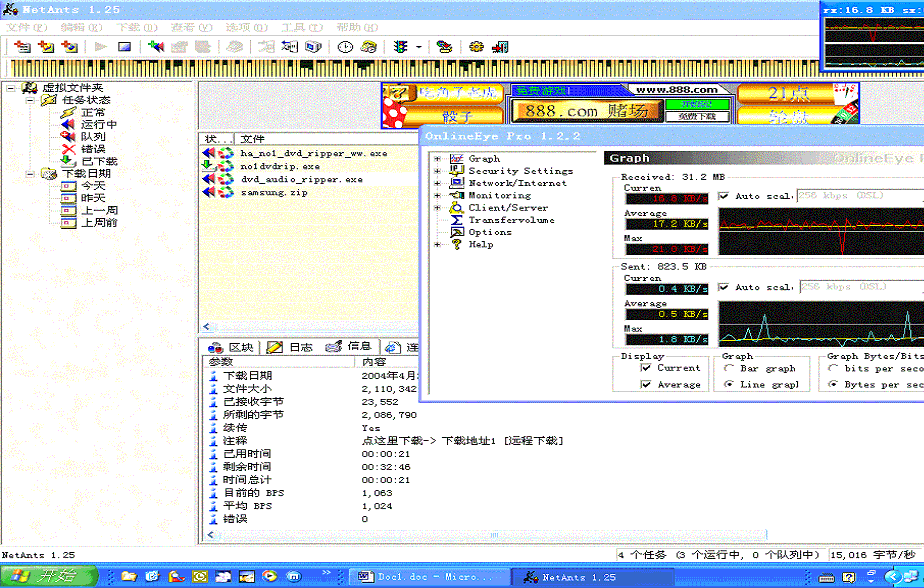This screenshot has width=924, height=588.
Task: Select the 正常 tree item
Action: coord(93,112)
